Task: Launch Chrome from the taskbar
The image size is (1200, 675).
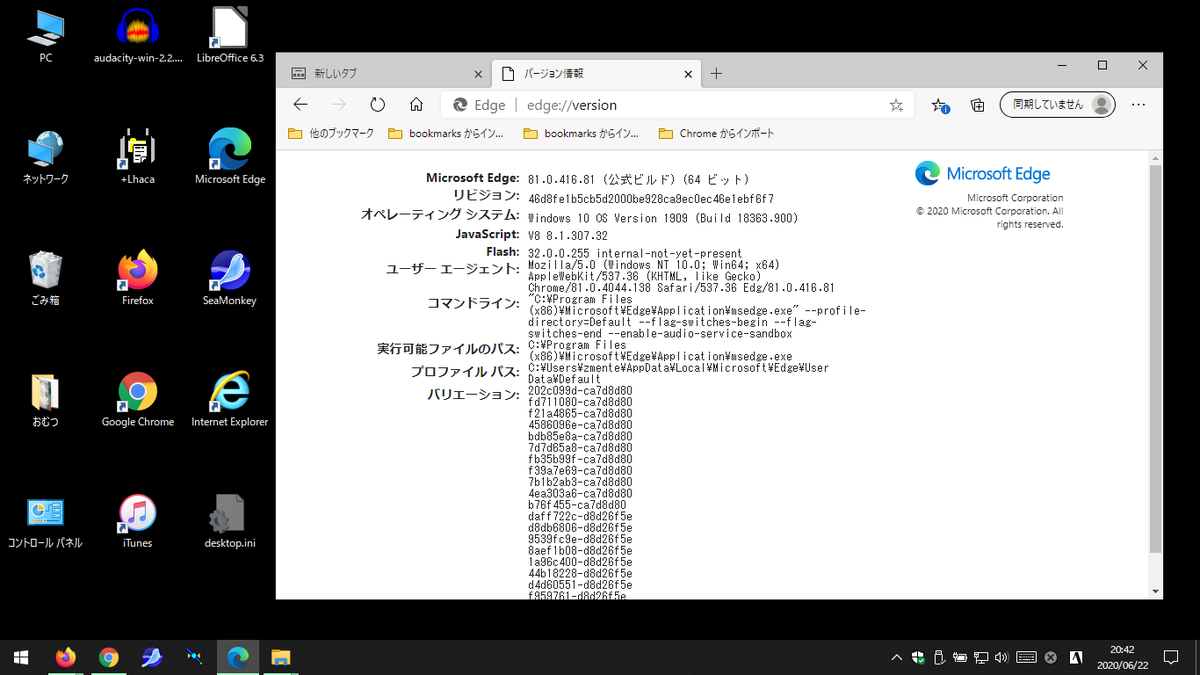Action: pos(109,657)
